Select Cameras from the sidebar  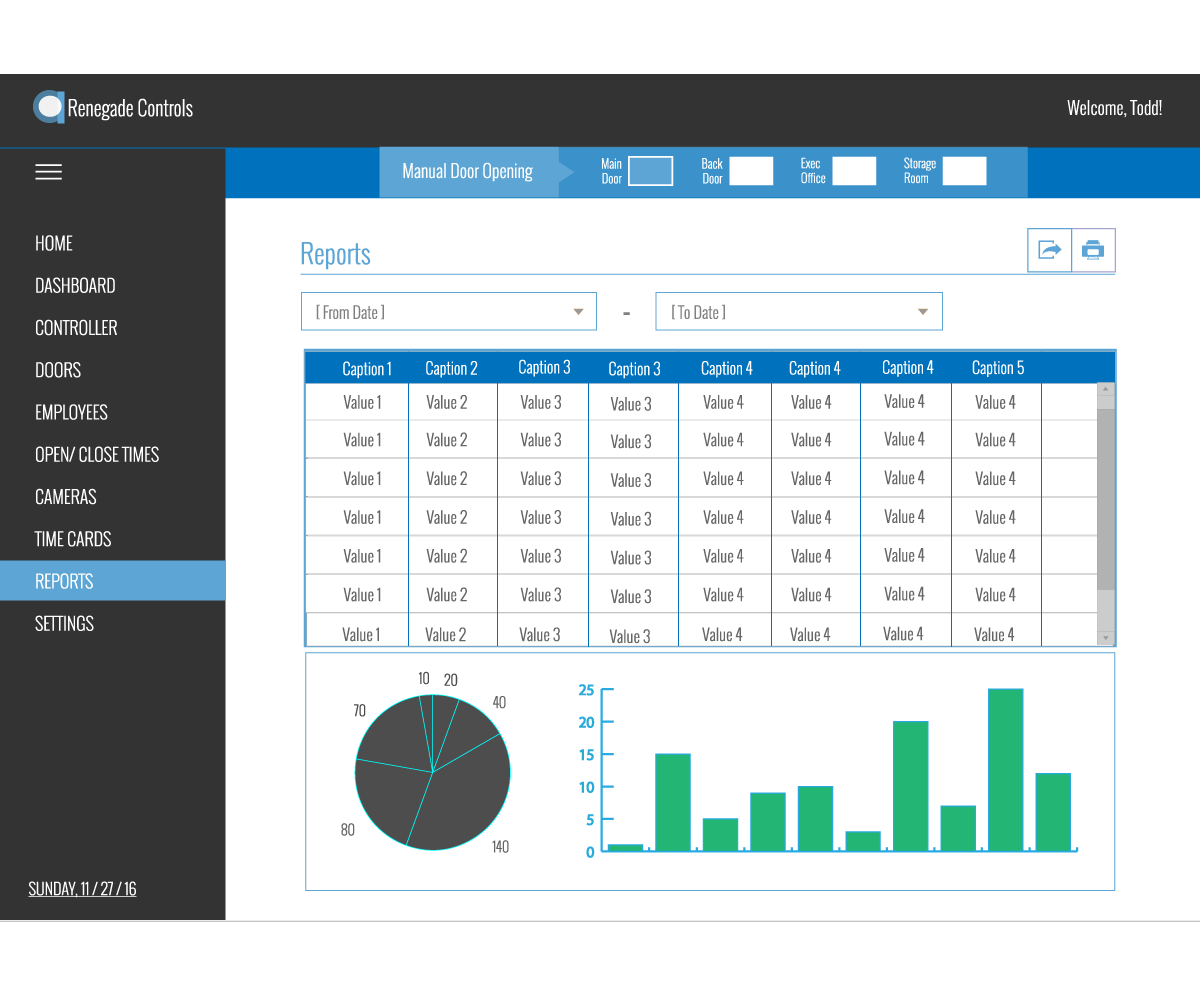point(66,497)
